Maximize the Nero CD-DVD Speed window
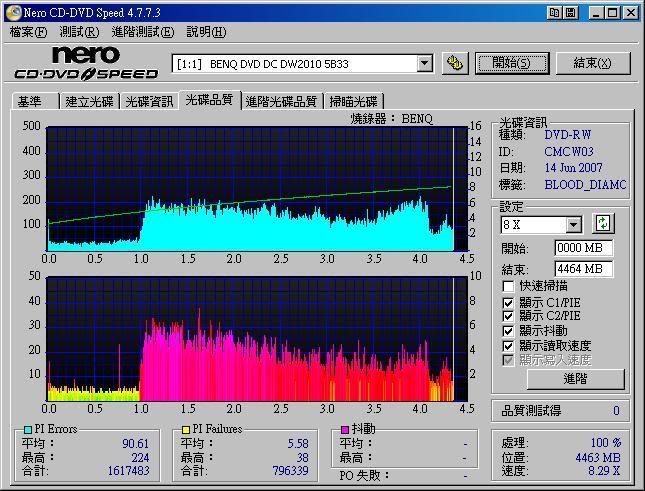This screenshot has width=645, height=491. tap(613, 13)
